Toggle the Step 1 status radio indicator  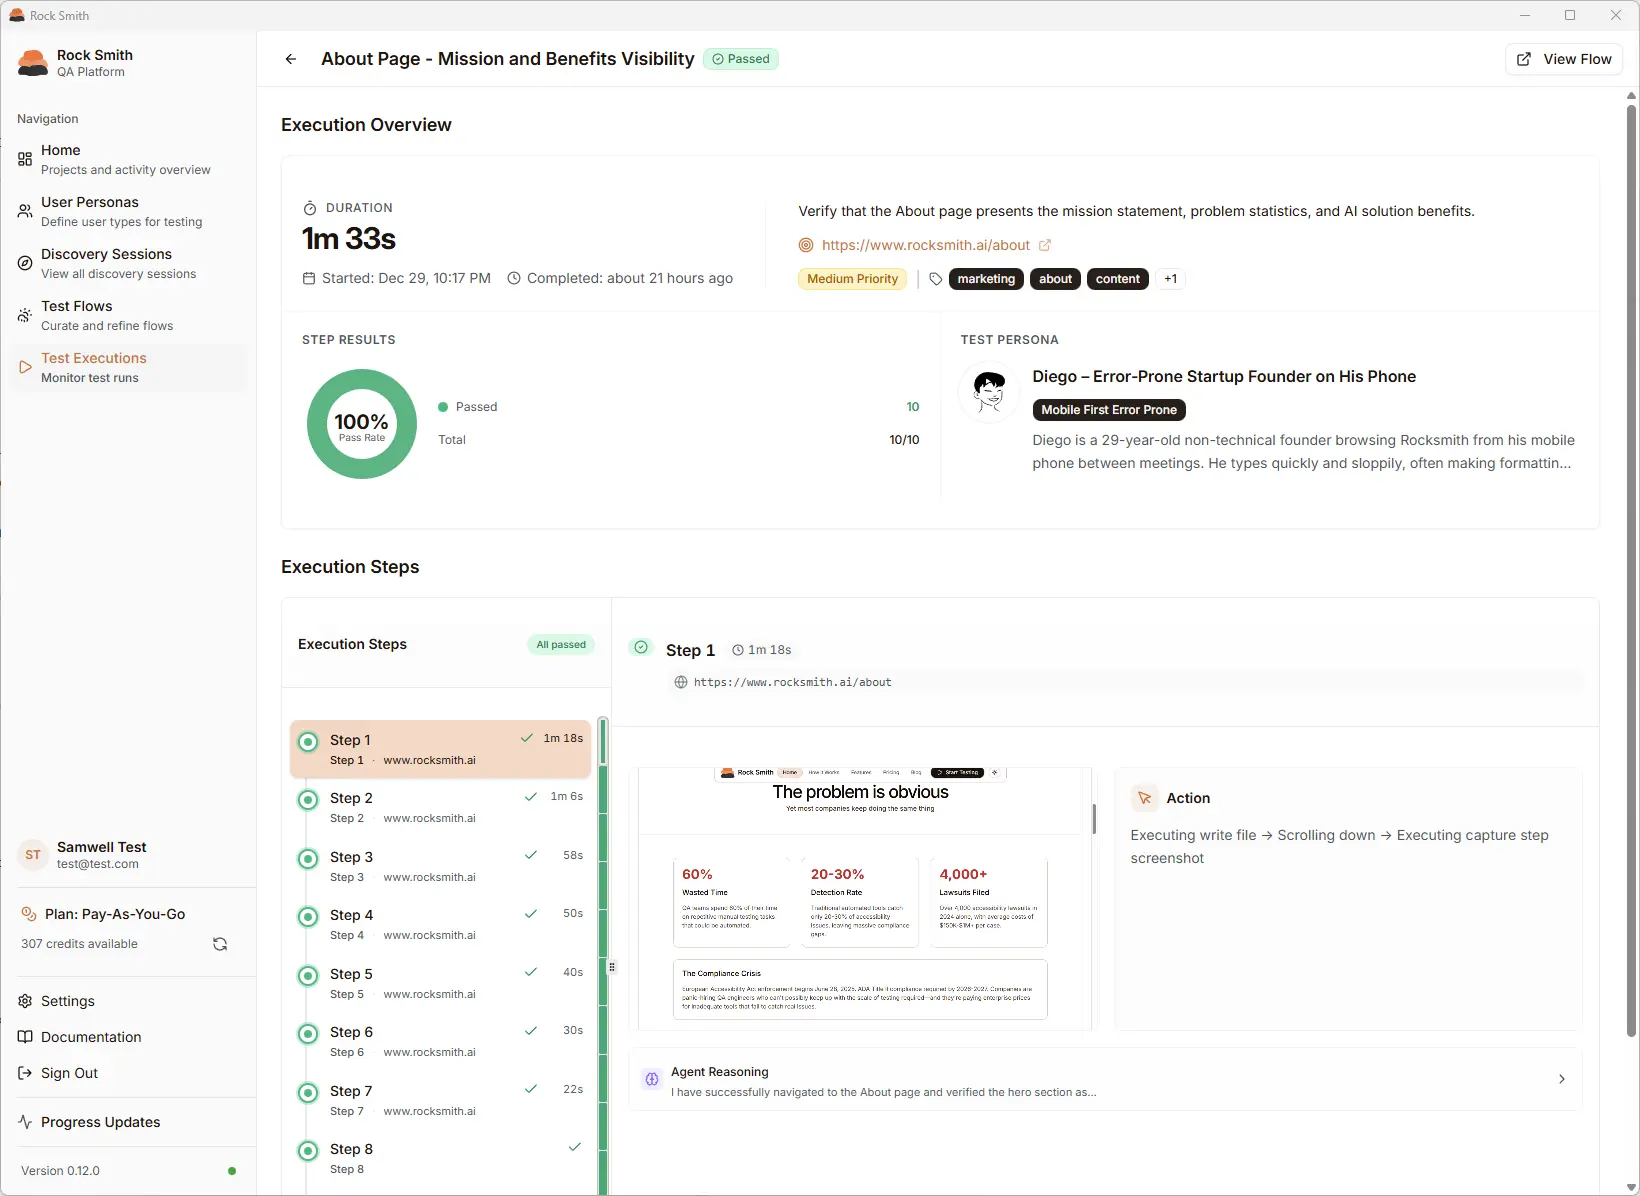coord(307,741)
